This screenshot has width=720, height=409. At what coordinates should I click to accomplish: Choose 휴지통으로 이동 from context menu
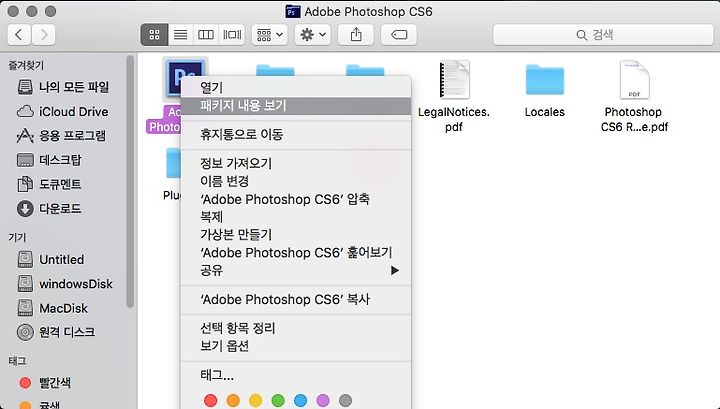(x=296, y=134)
